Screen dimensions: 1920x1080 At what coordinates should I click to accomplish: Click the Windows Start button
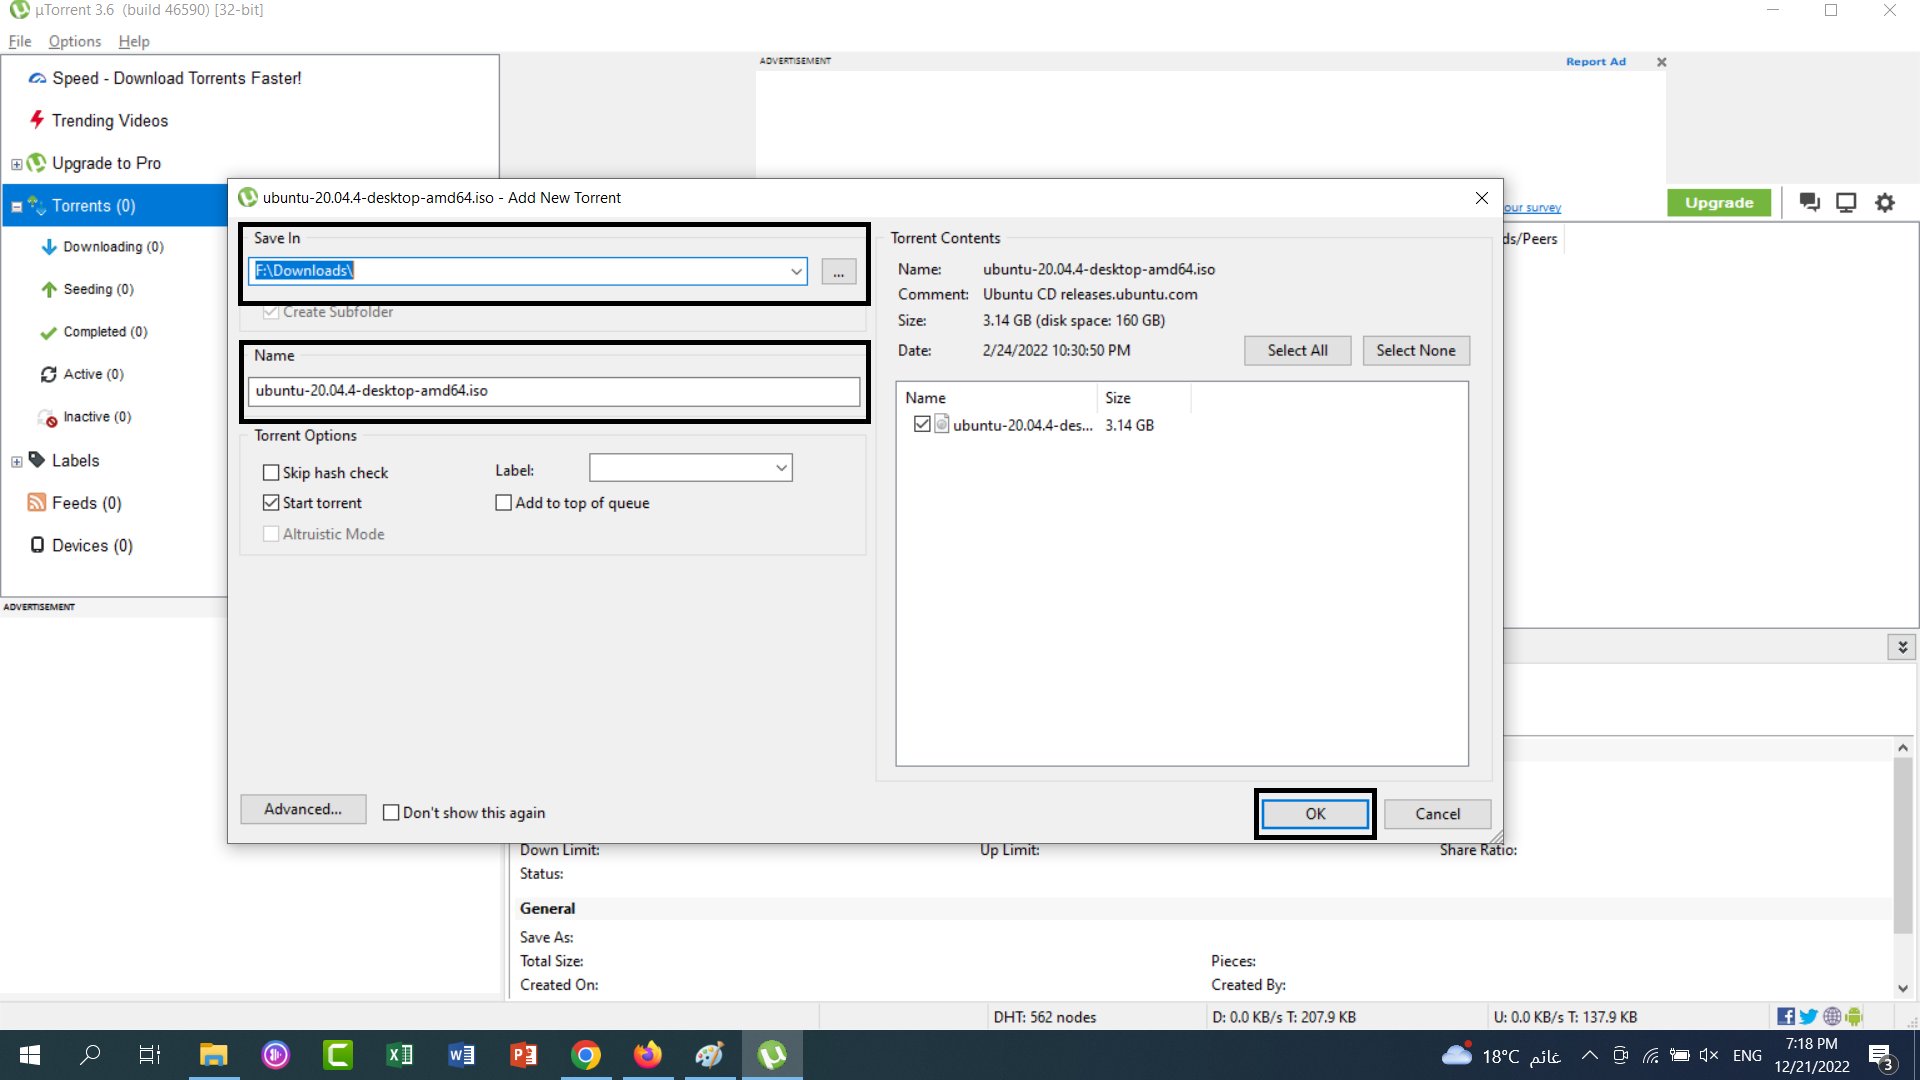pos(30,1055)
